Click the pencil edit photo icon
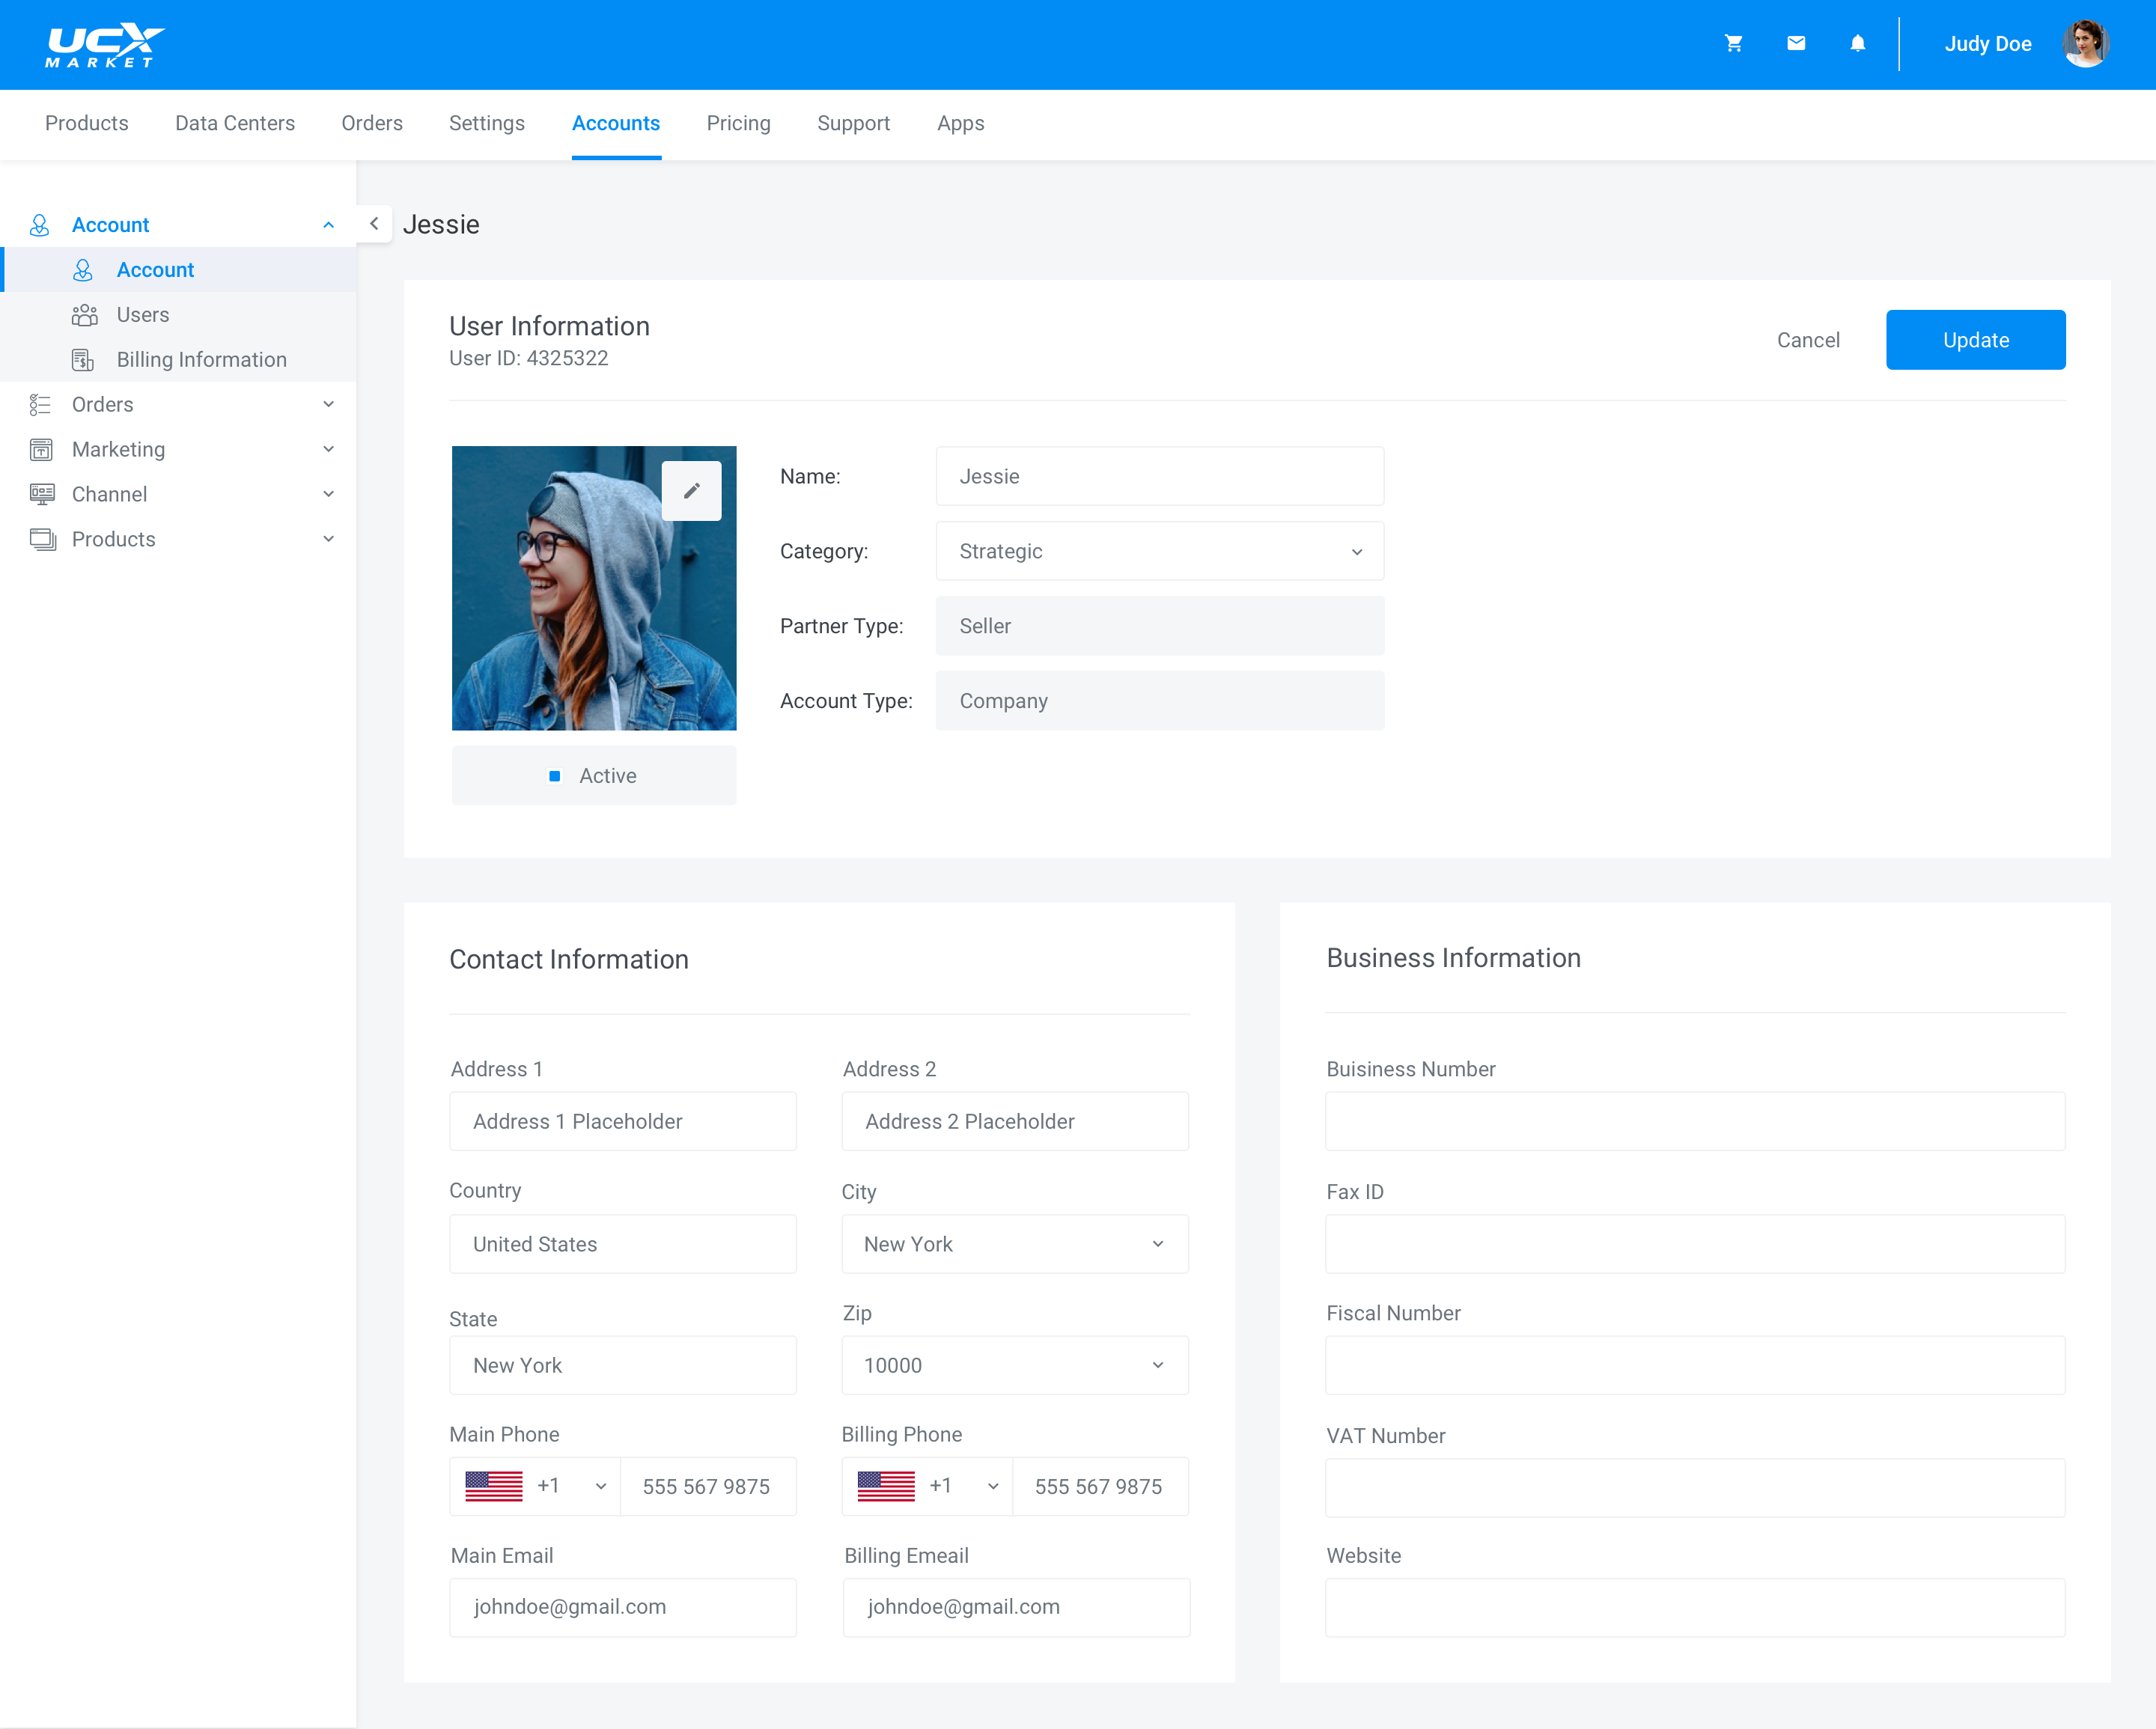The height and width of the screenshot is (1729, 2156). point(691,491)
